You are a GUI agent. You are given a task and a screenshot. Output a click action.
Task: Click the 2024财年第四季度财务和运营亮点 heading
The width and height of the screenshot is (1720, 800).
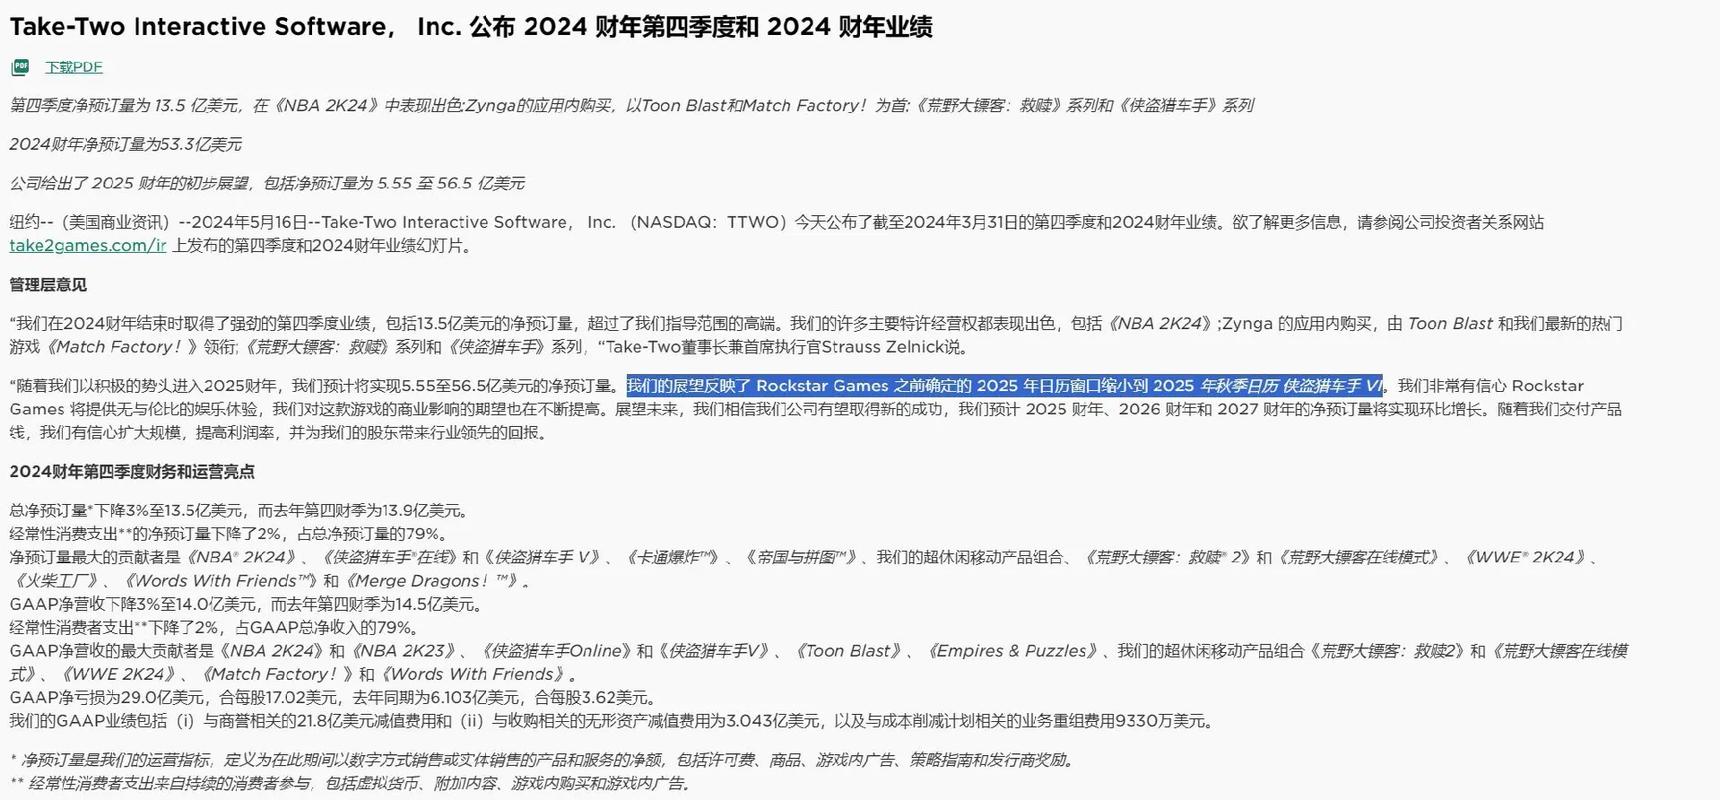(x=132, y=471)
